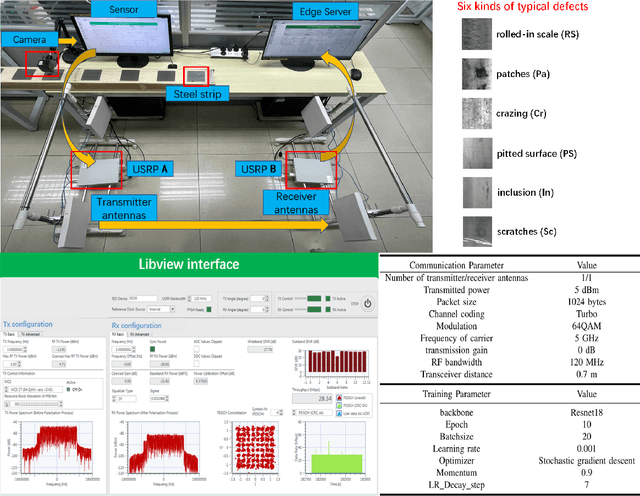
Task: Step the TX Angle degree spinner
Action: pyautogui.click(x=267, y=298)
